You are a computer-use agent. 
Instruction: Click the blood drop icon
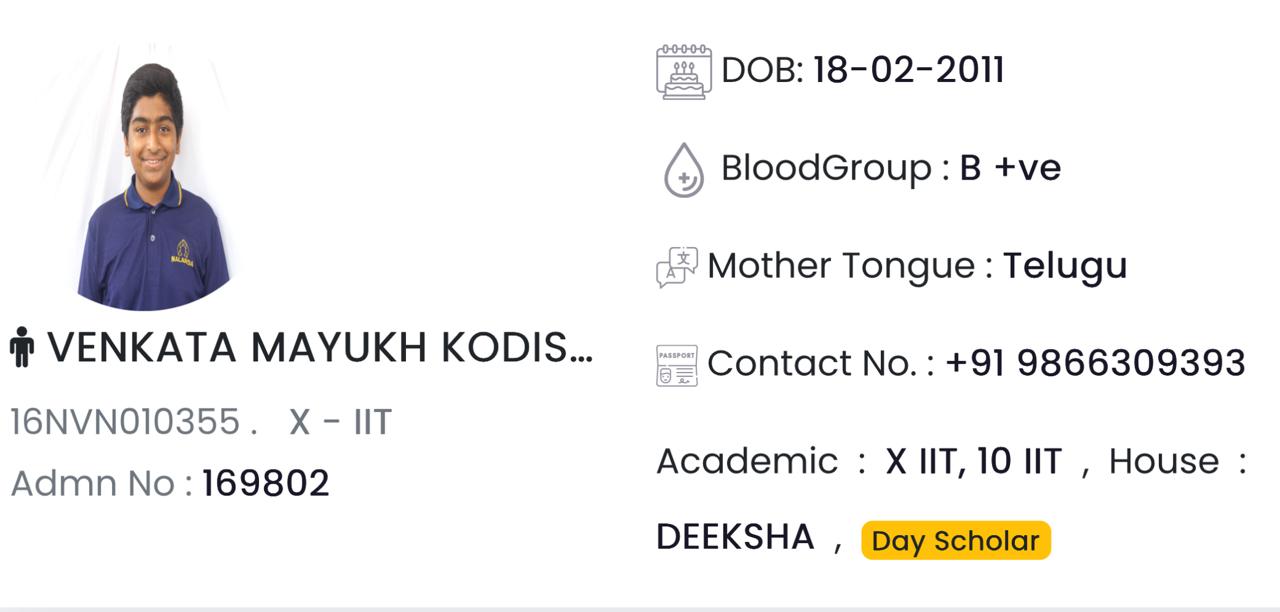(x=684, y=169)
